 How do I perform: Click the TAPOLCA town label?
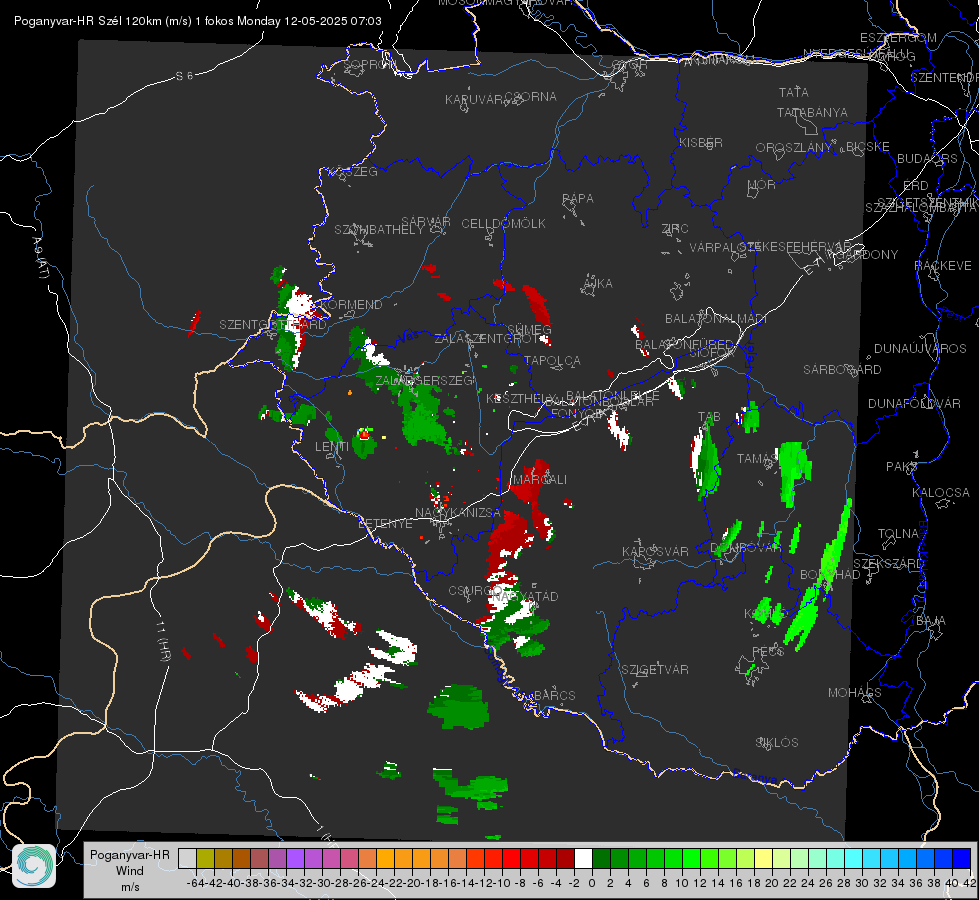(x=552, y=360)
